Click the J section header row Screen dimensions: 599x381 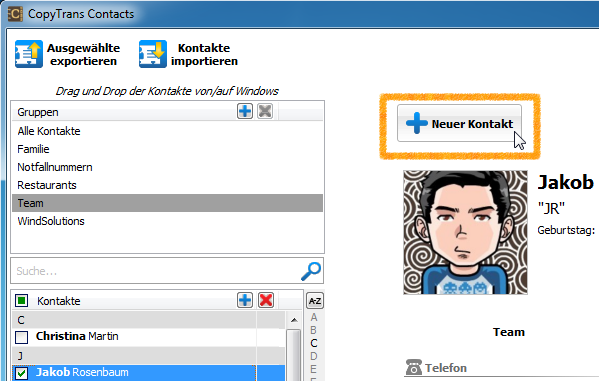coord(149,356)
